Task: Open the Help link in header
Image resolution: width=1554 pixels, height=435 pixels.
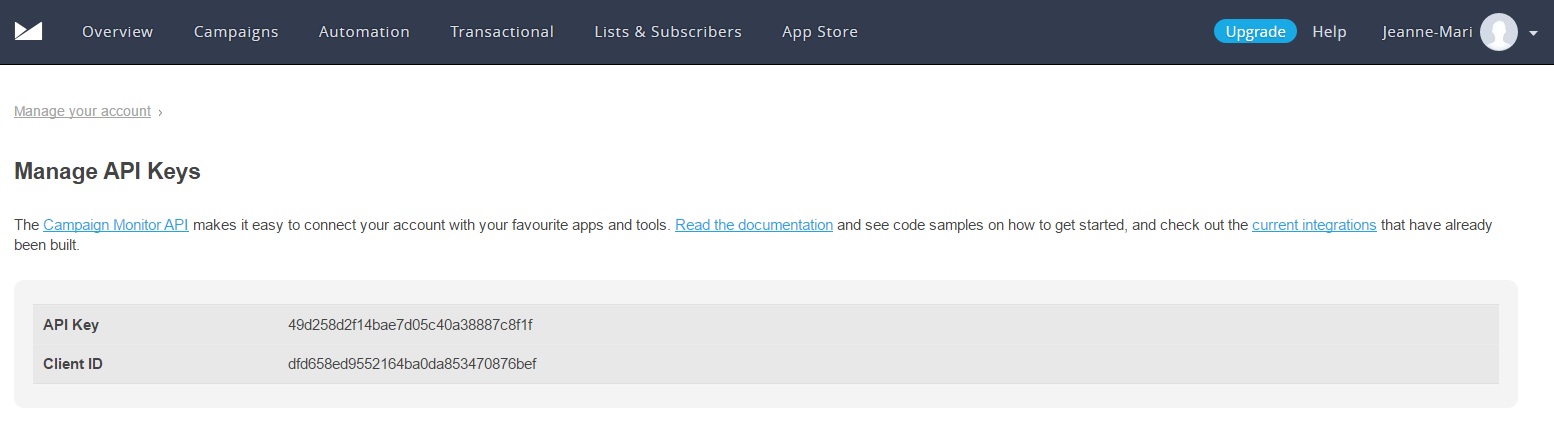Action: click(x=1329, y=32)
